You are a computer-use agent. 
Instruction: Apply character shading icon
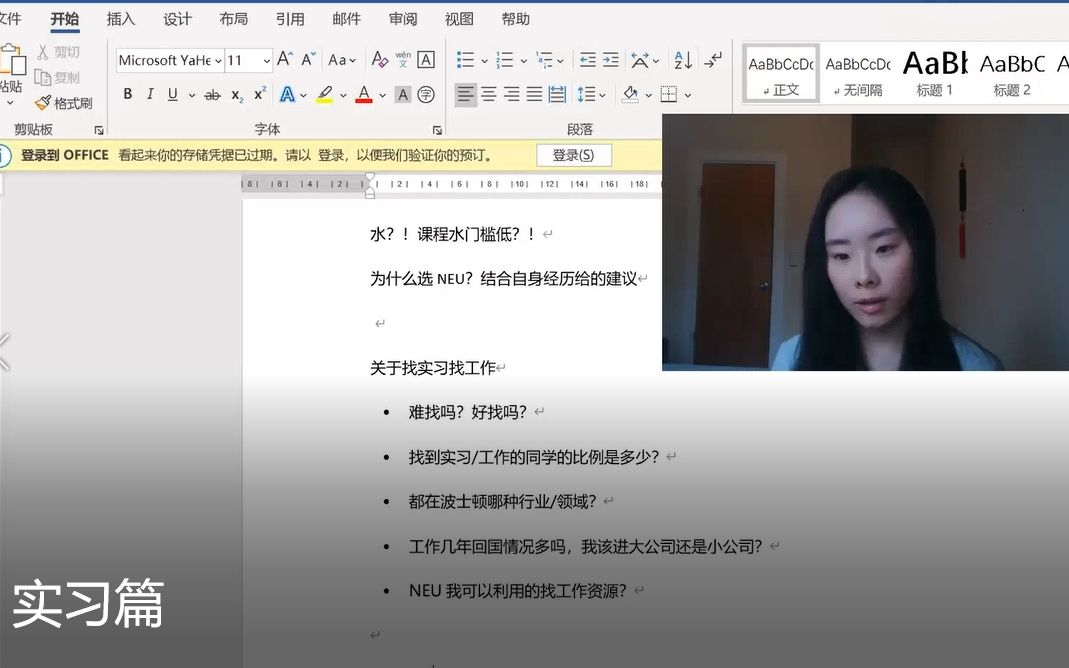402,93
